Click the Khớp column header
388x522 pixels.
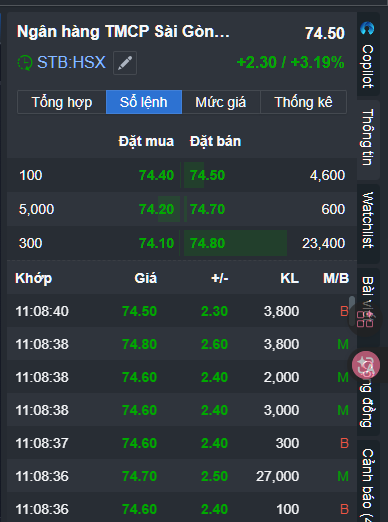(x=34, y=278)
